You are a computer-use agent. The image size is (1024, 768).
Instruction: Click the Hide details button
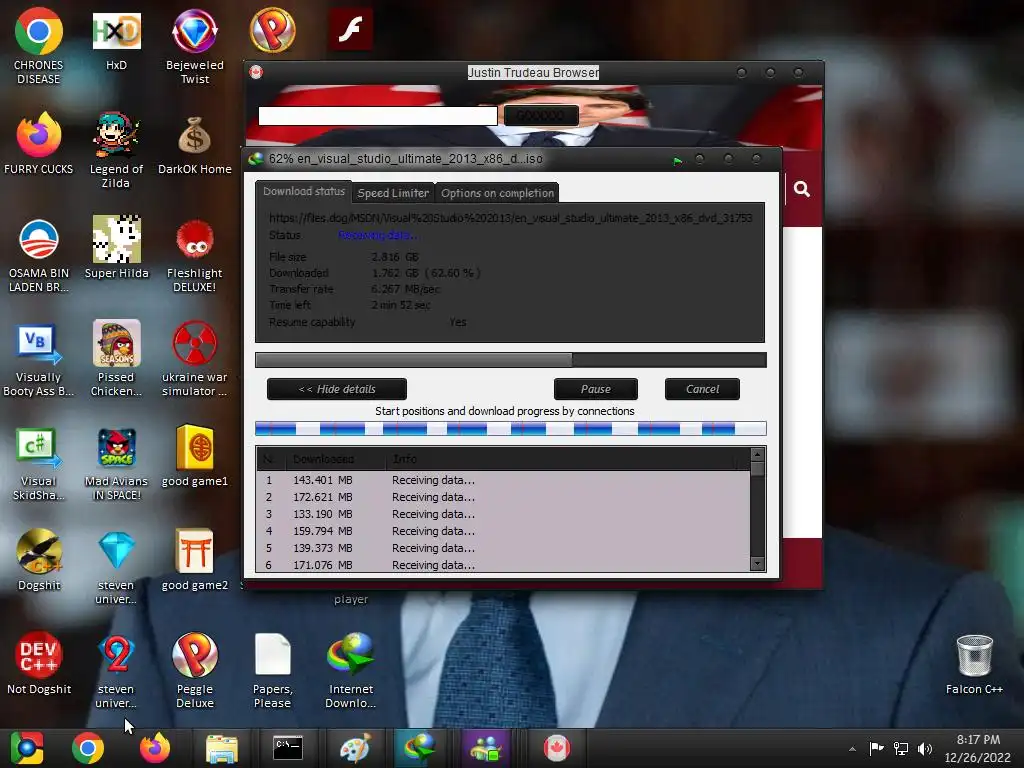pos(337,389)
